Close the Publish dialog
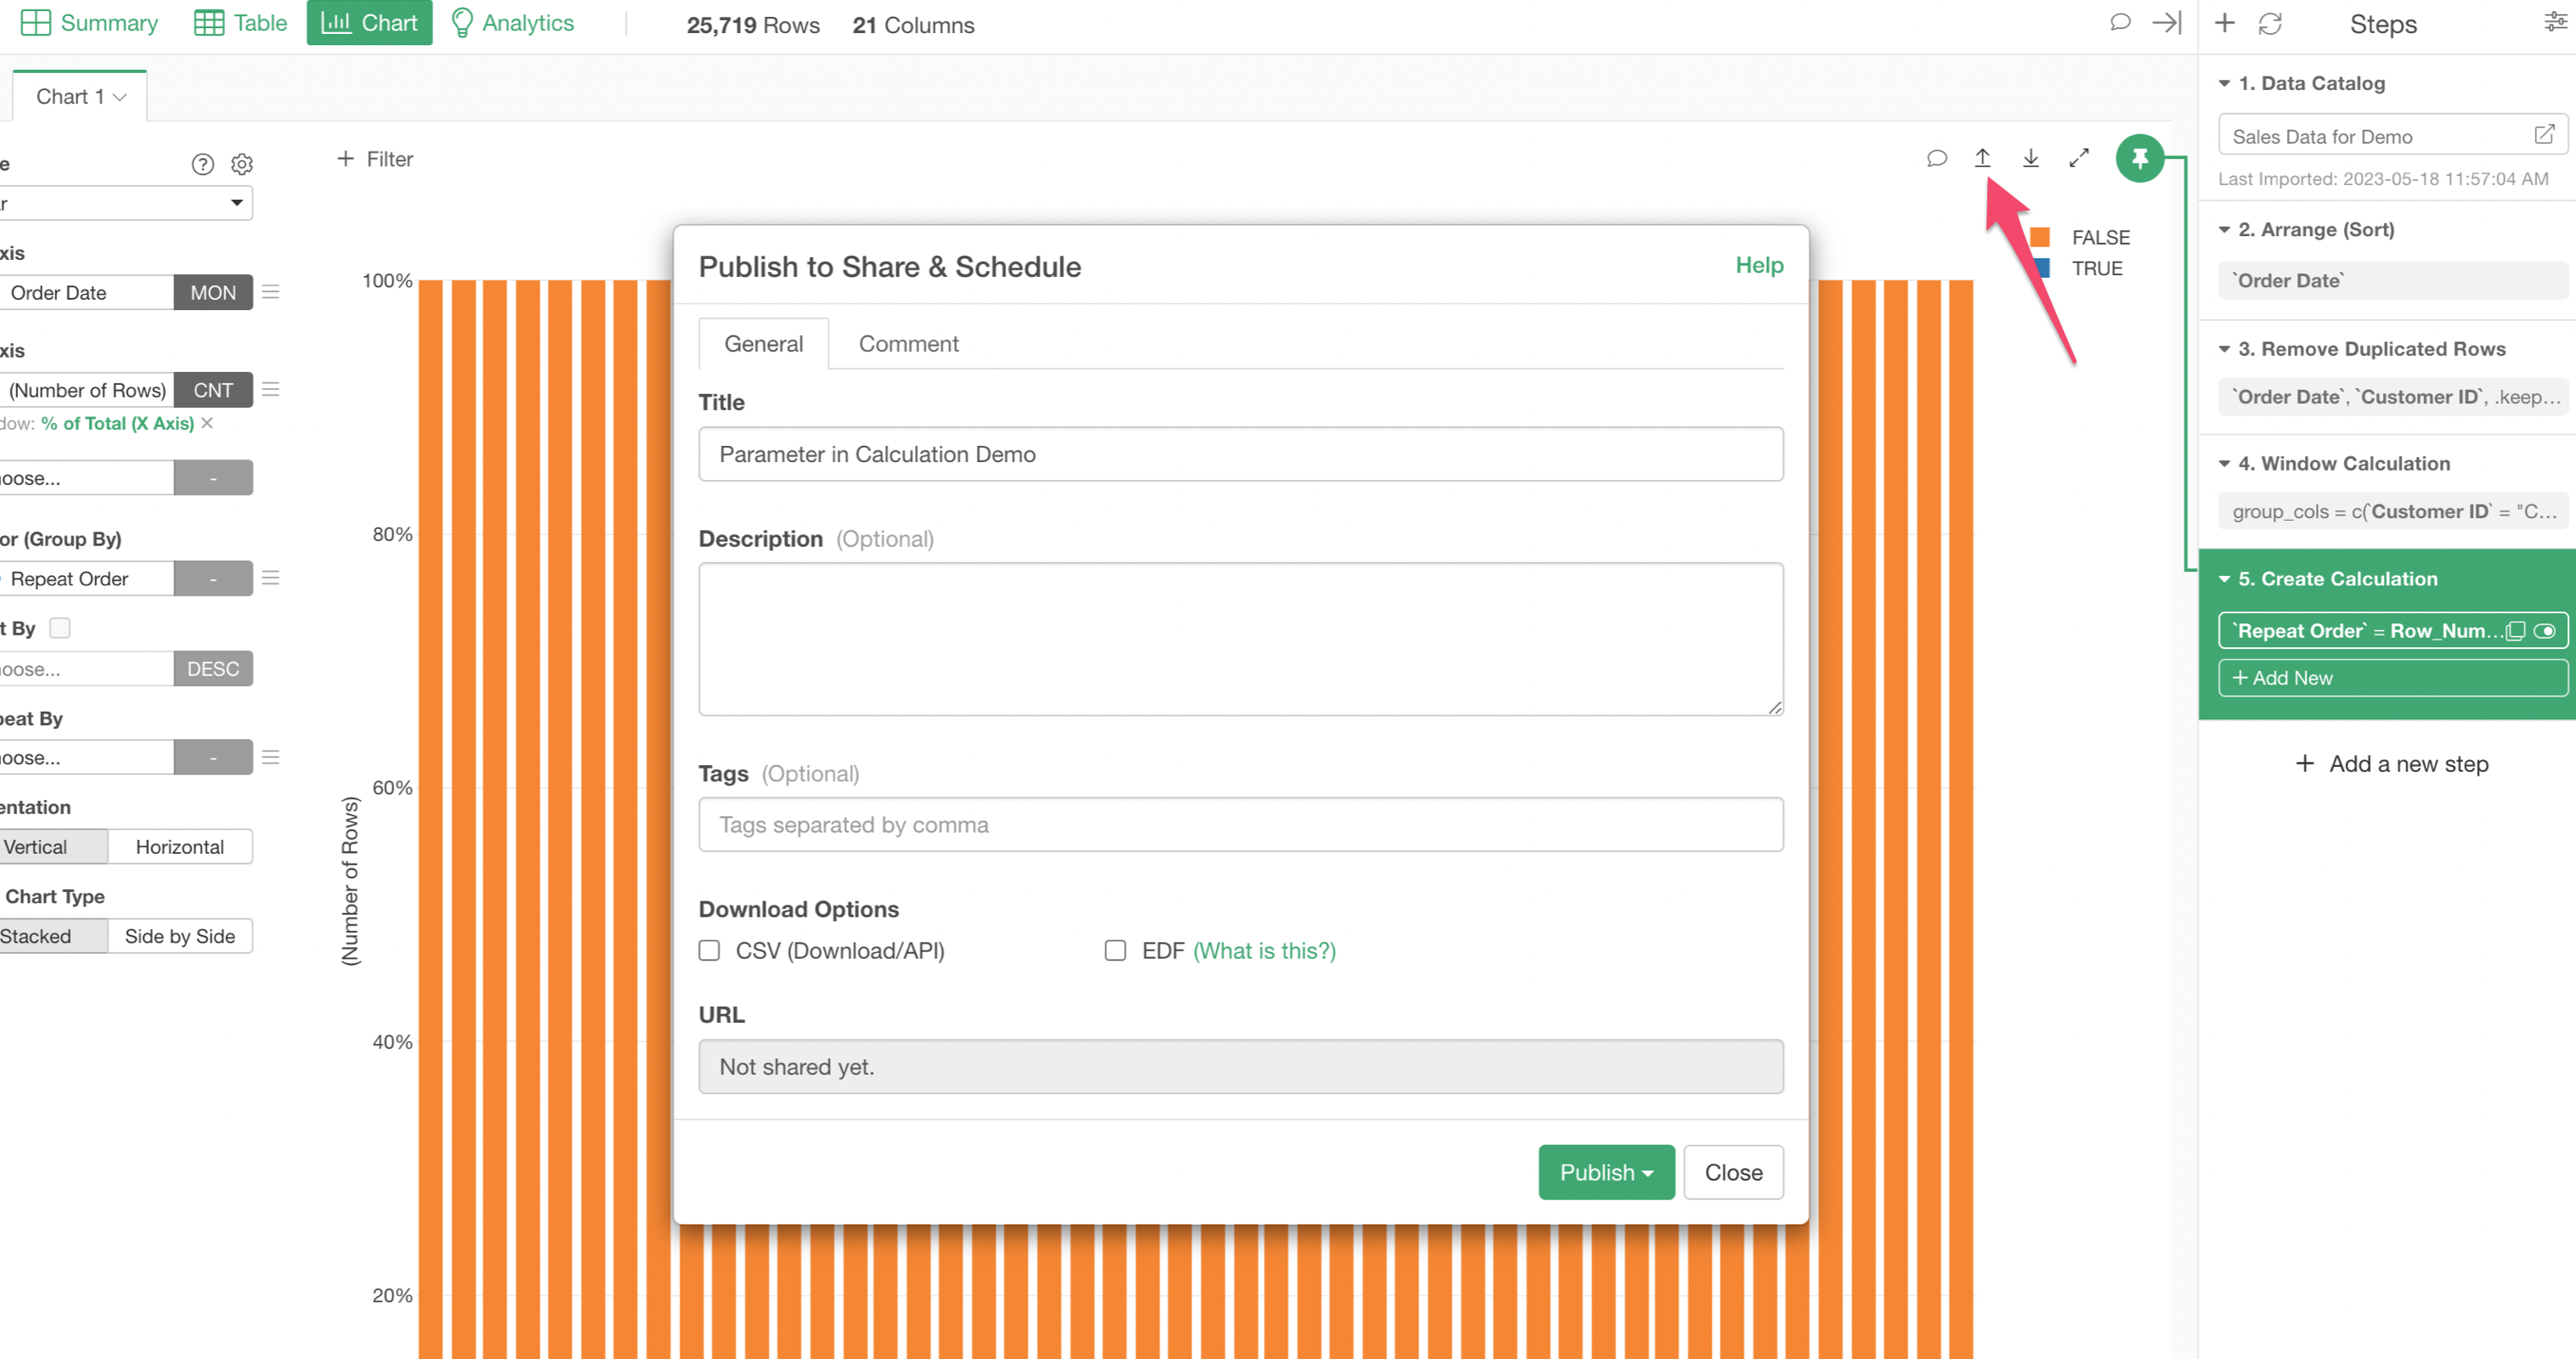Image resolution: width=2576 pixels, height=1359 pixels. pos(1733,1172)
